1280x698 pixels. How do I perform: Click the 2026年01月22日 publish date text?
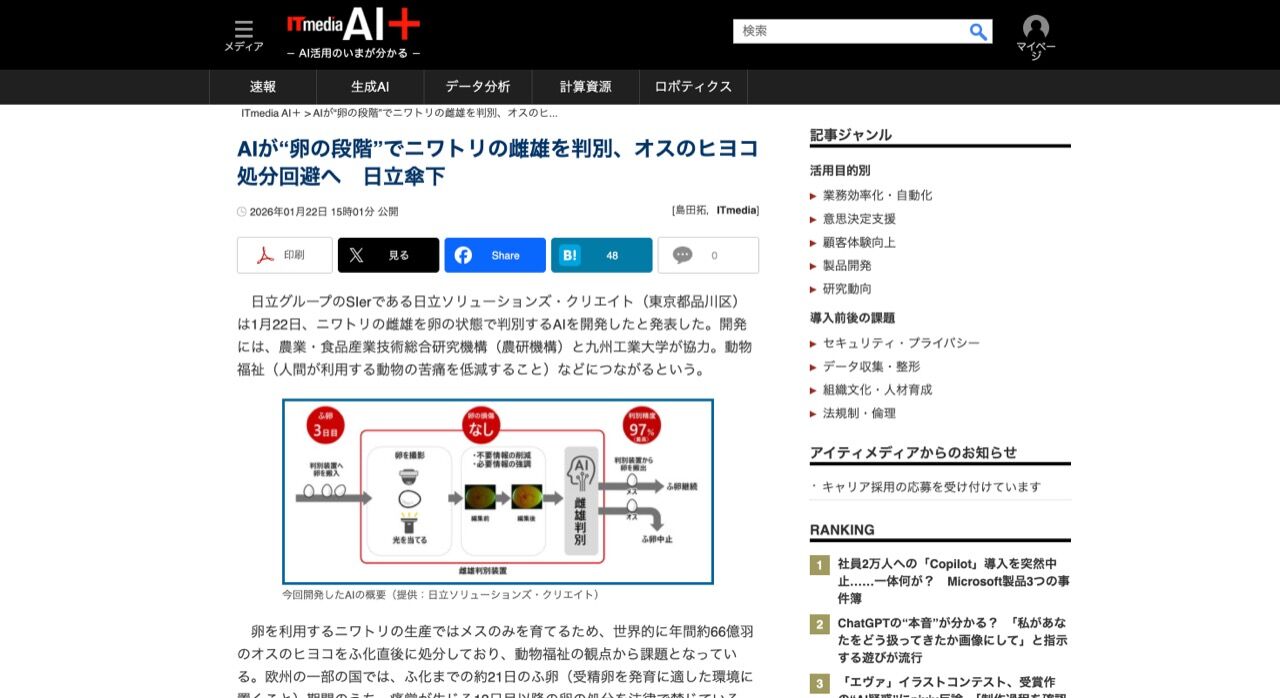click(x=324, y=212)
